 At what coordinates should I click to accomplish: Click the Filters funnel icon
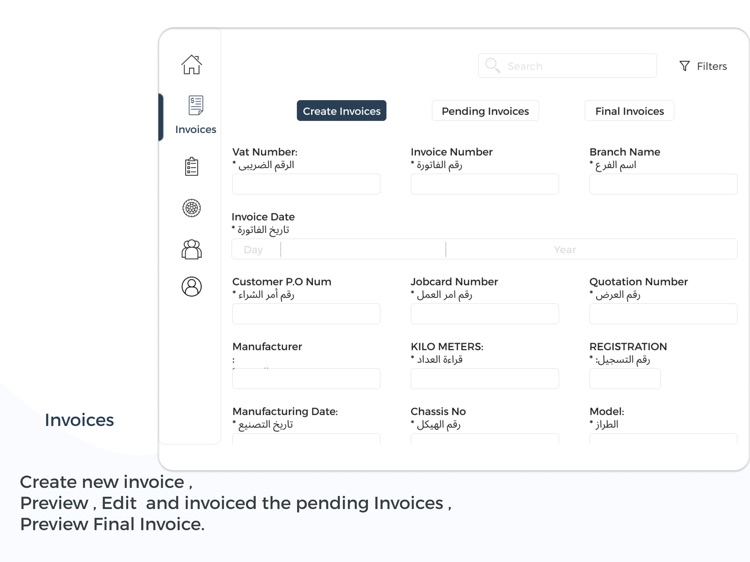[685, 66]
